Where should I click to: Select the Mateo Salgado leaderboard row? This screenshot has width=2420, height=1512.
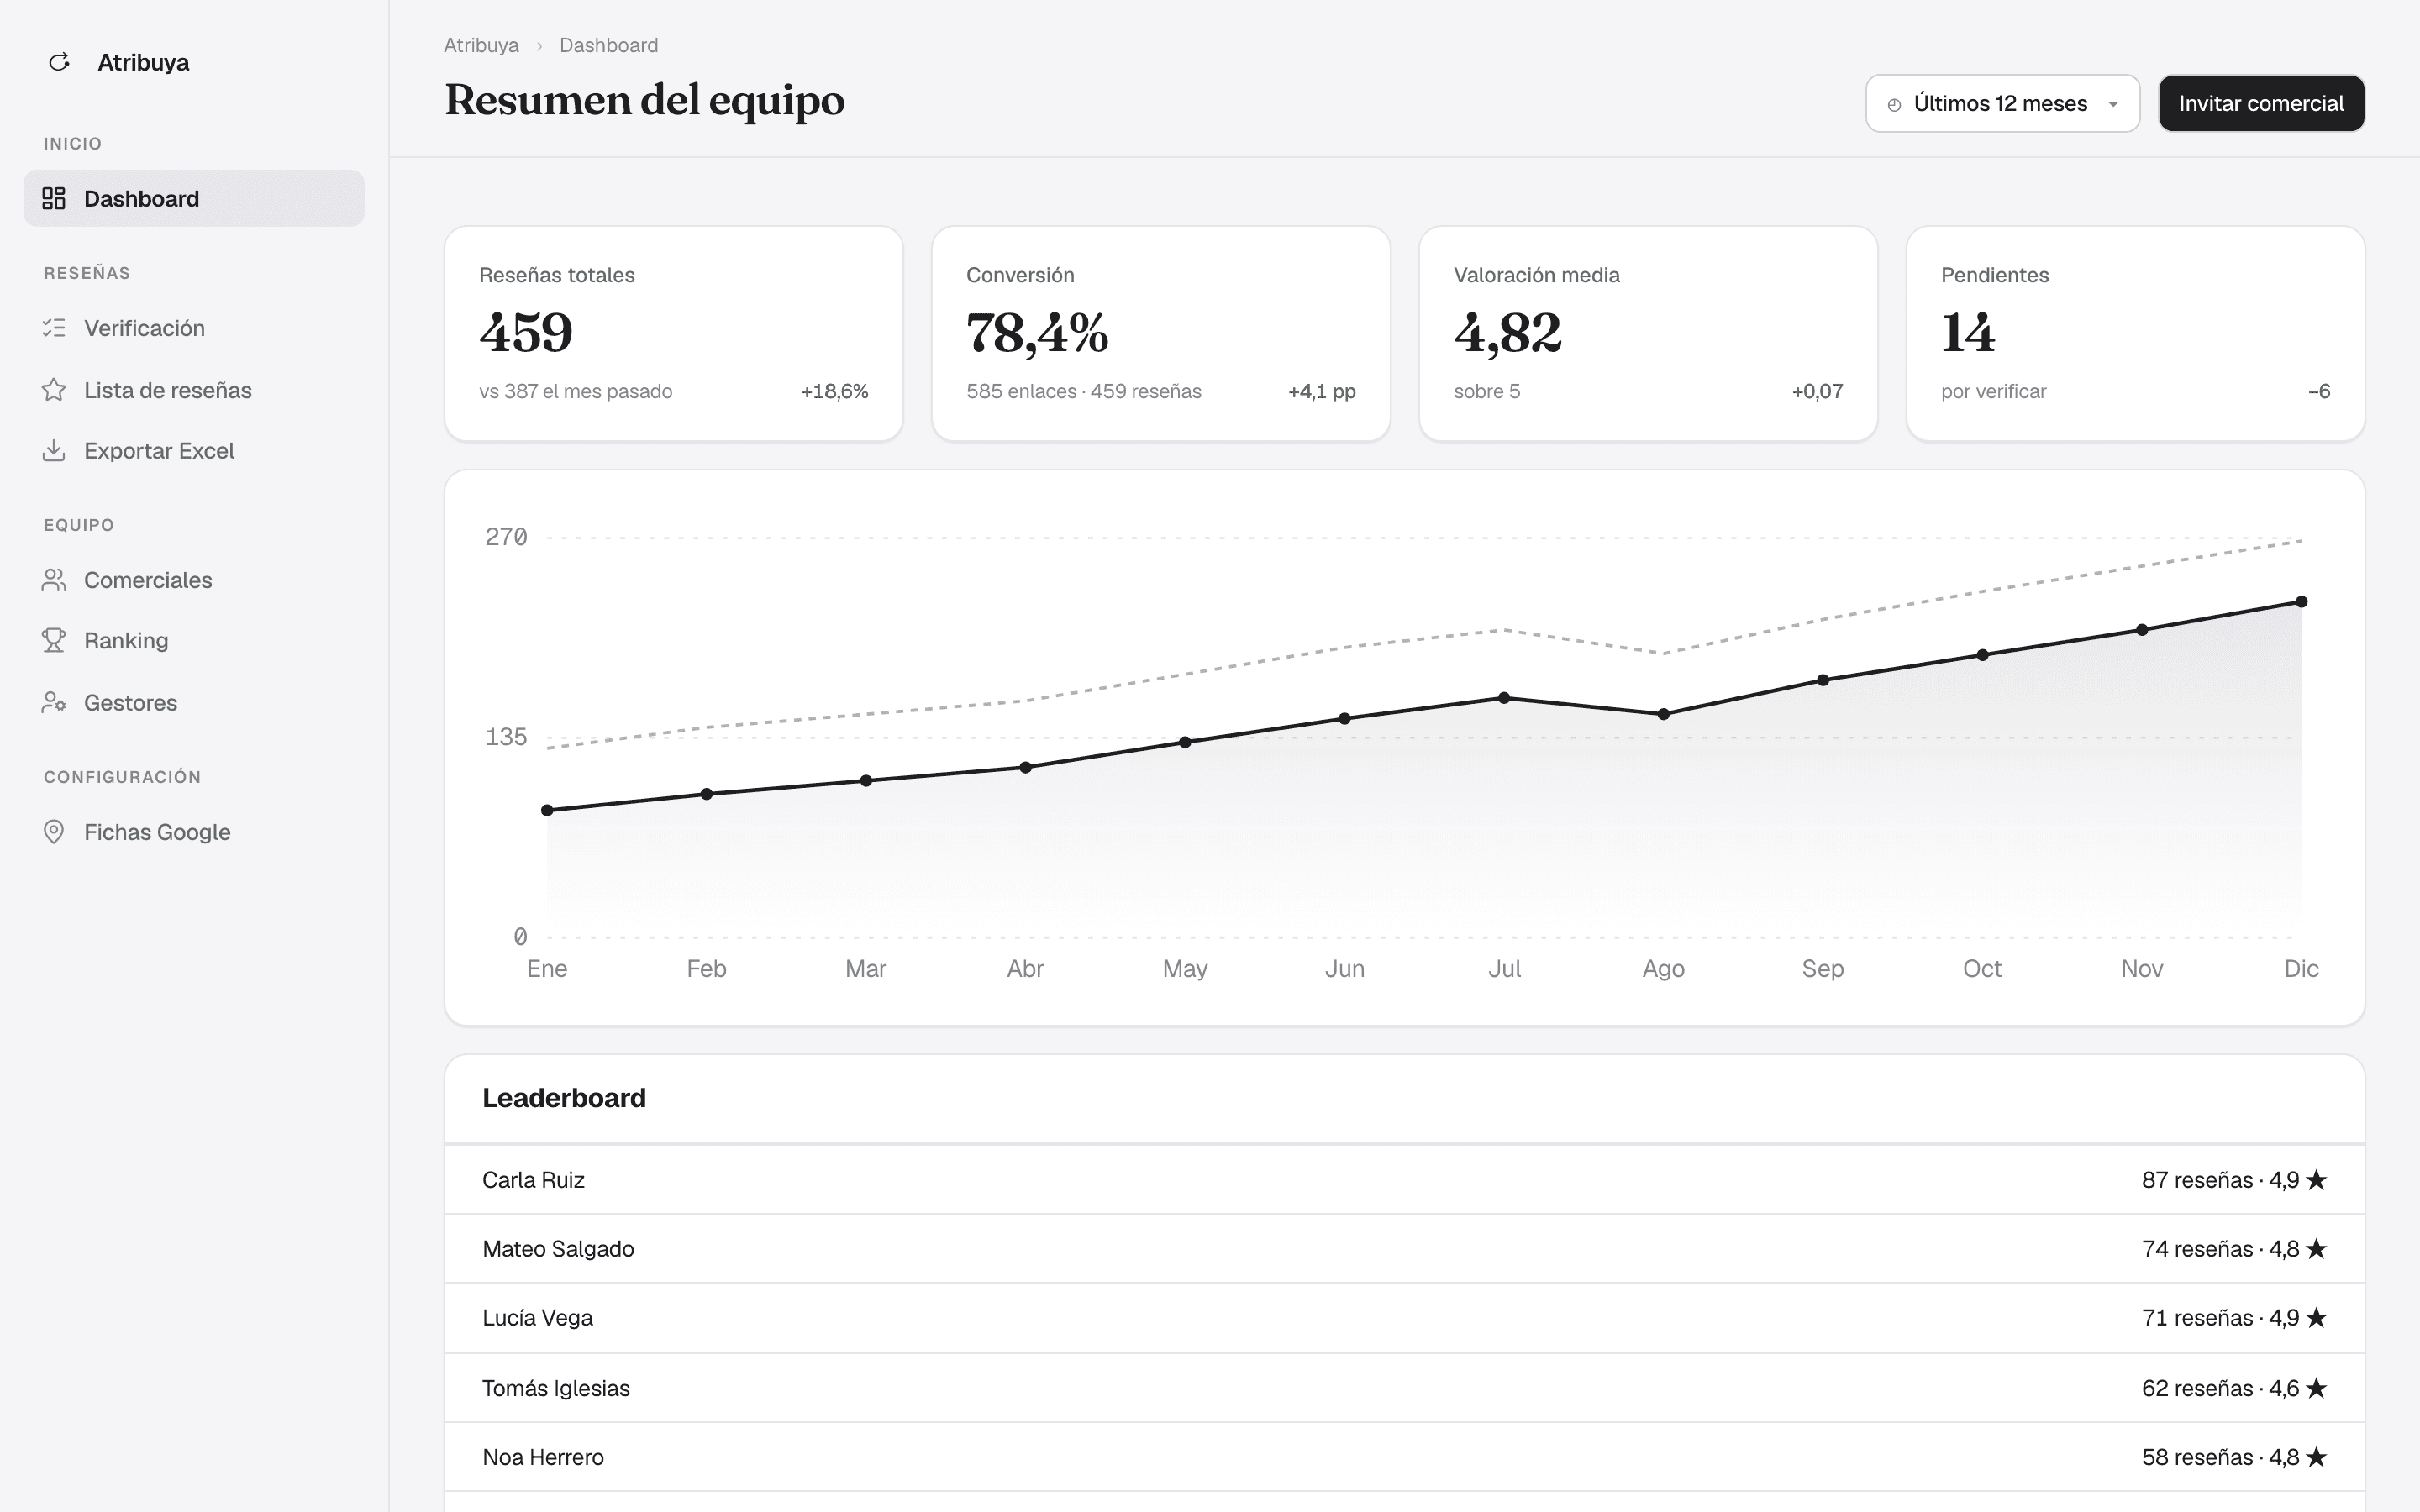point(1405,1249)
